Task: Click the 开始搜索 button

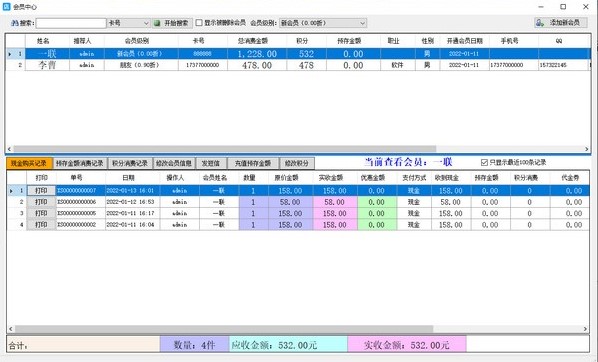Action: [172, 23]
